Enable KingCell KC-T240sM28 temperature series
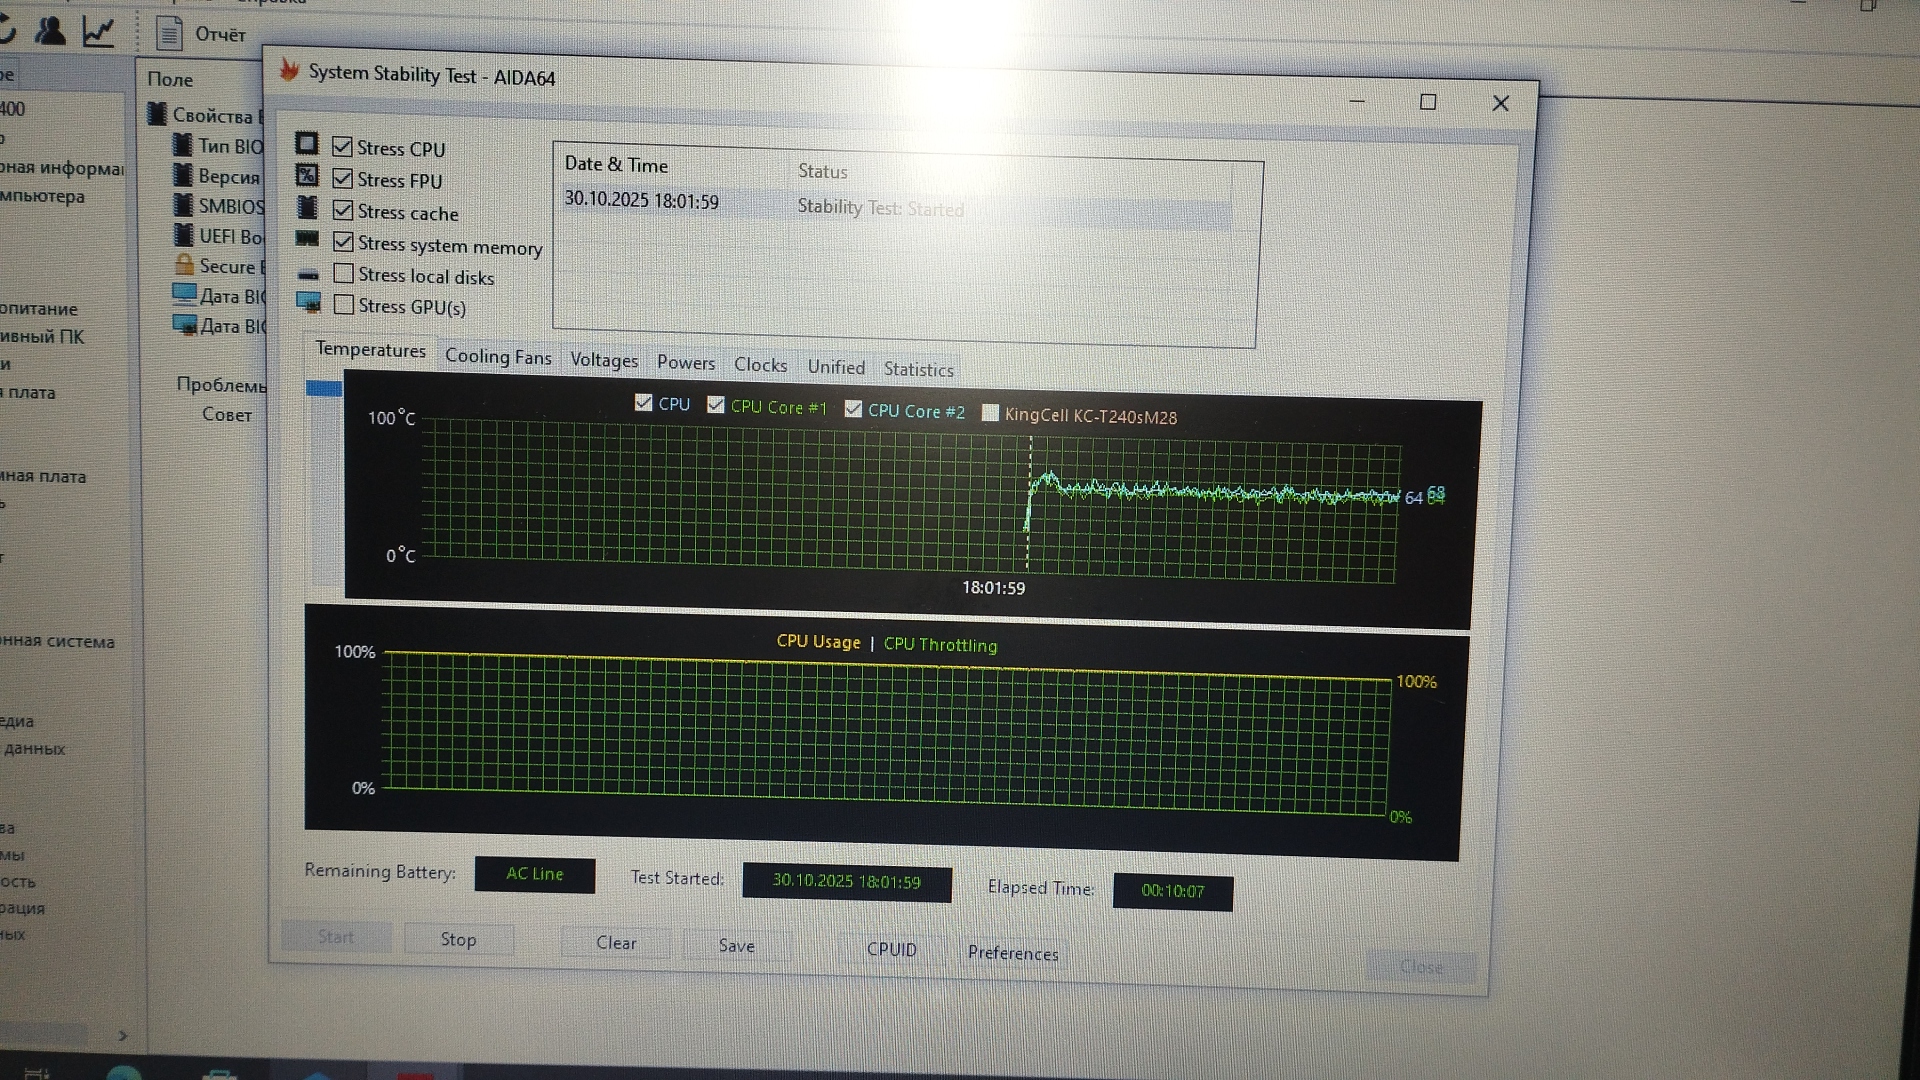The image size is (1920, 1080). click(990, 413)
